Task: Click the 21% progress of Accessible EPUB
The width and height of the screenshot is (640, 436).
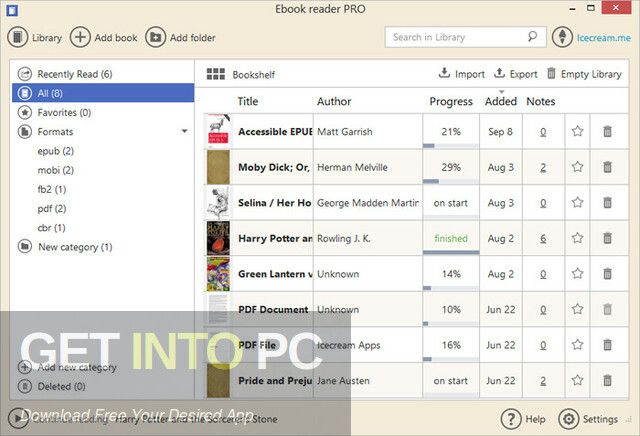Action: click(451, 131)
